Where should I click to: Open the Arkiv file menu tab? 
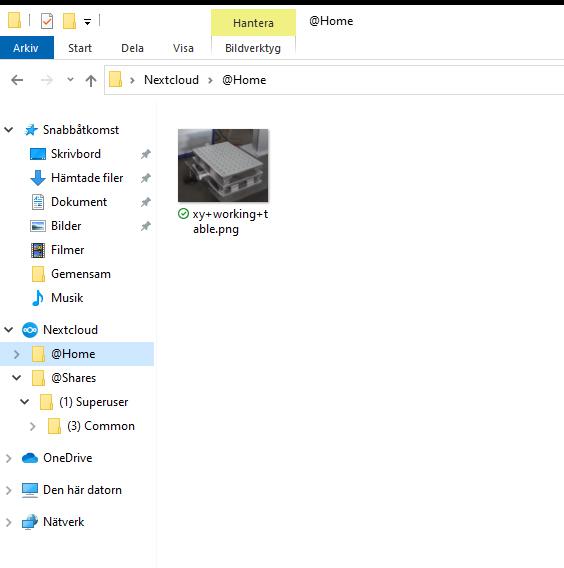(26, 48)
